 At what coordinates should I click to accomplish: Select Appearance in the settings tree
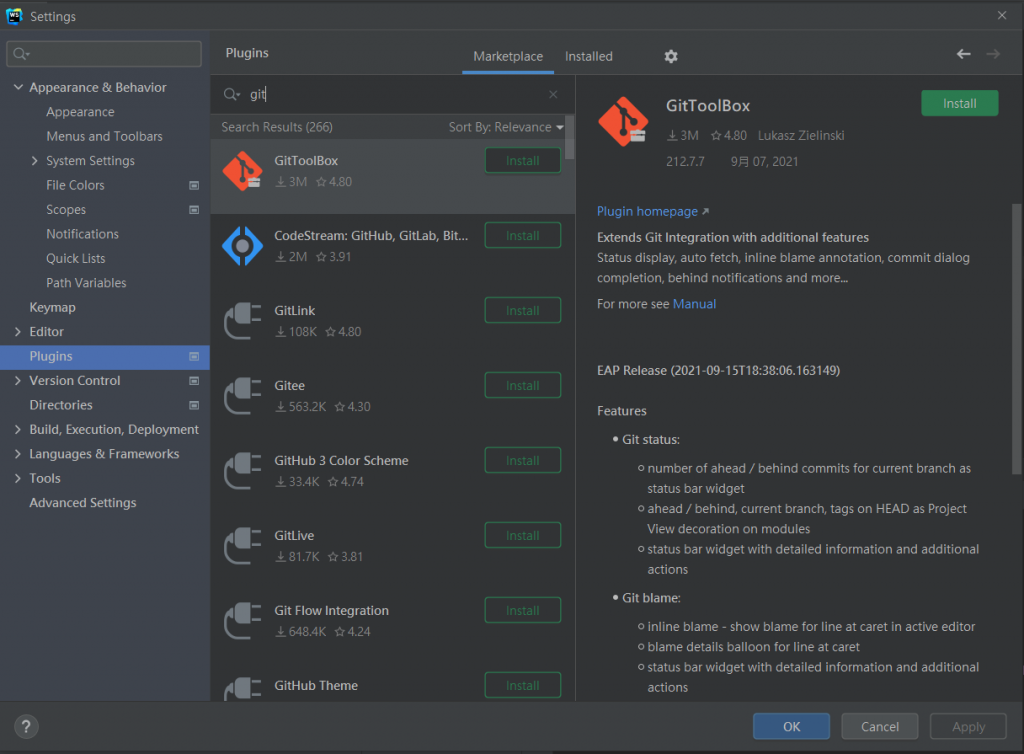tap(80, 112)
